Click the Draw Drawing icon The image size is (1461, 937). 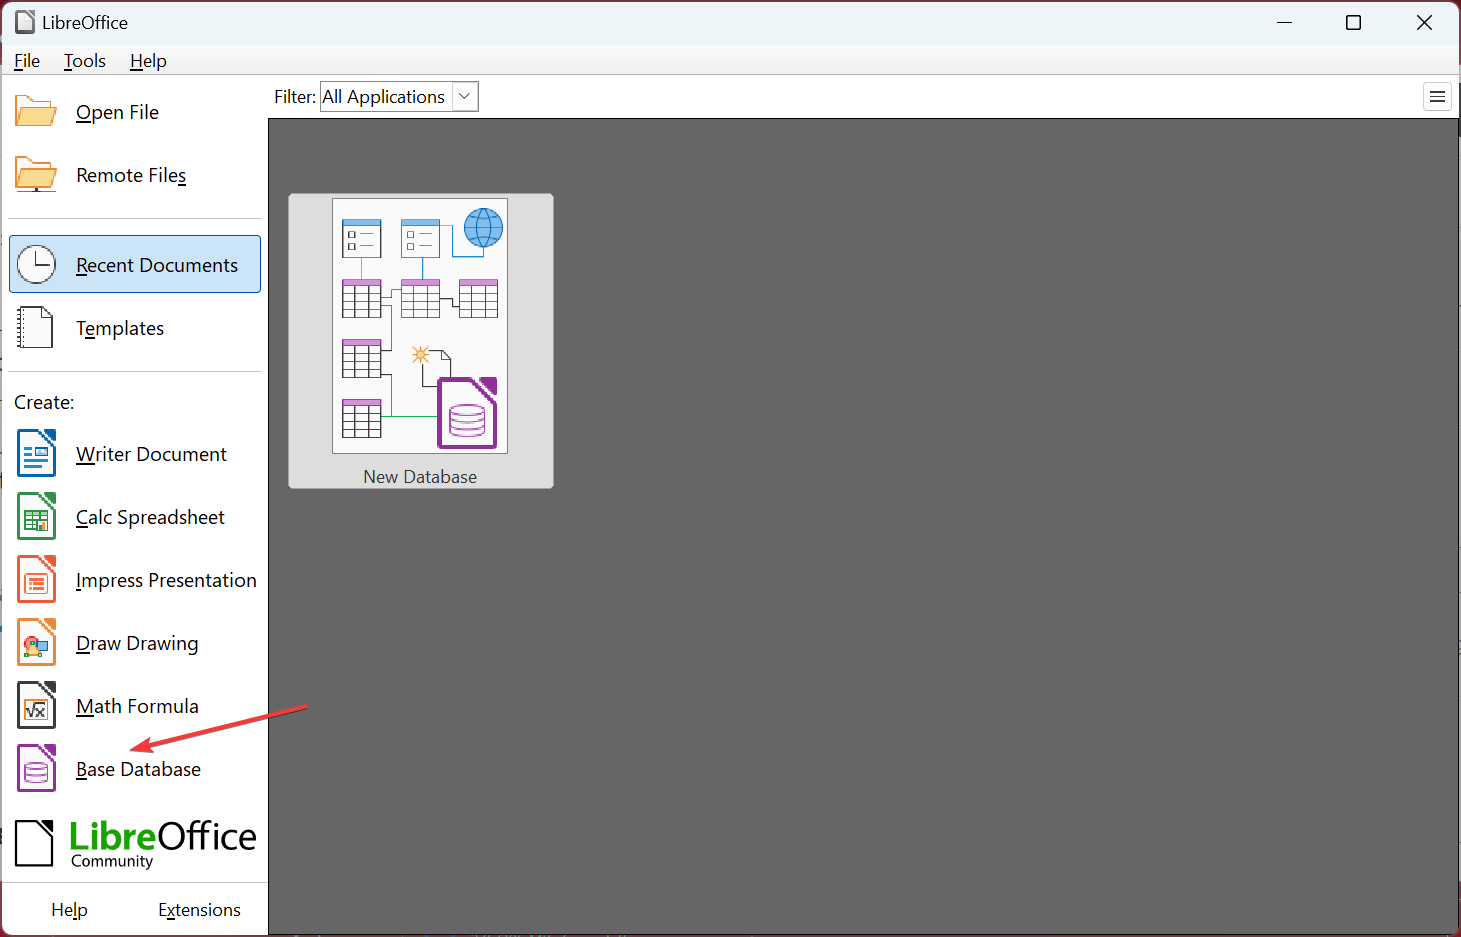coord(37,642)
